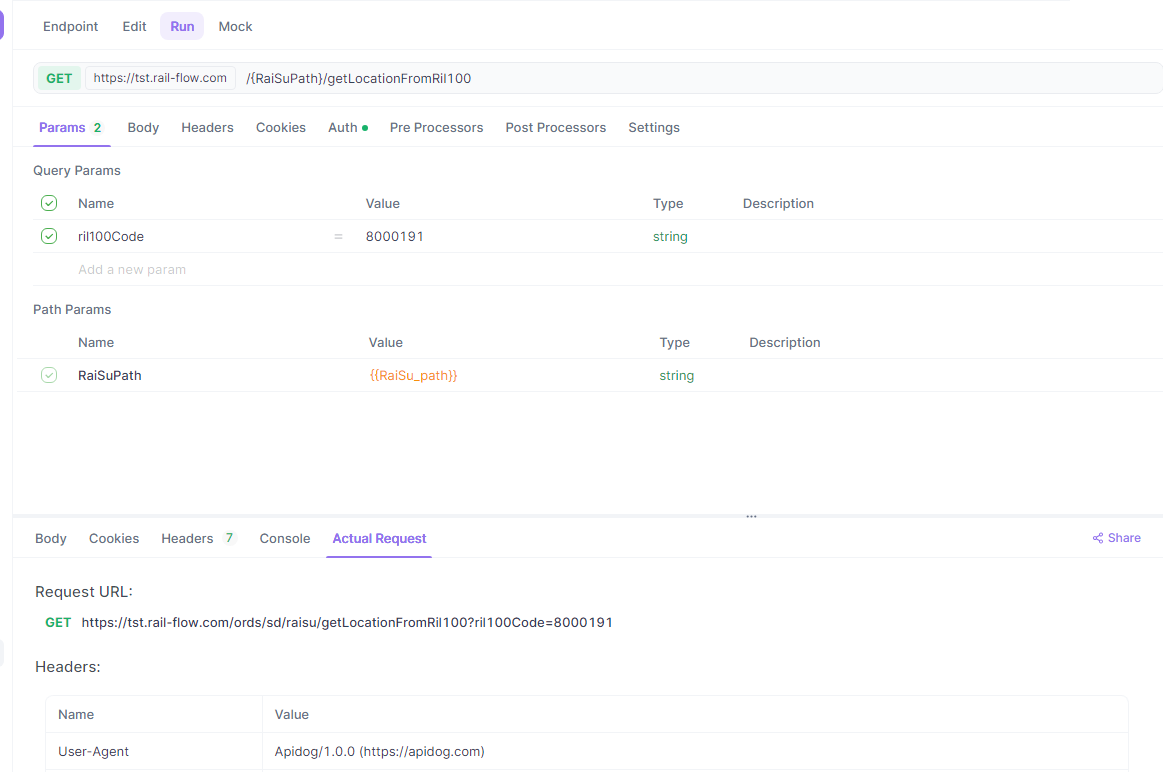
Task: Switch to Pre Processors tab
Action: (436, 128)
